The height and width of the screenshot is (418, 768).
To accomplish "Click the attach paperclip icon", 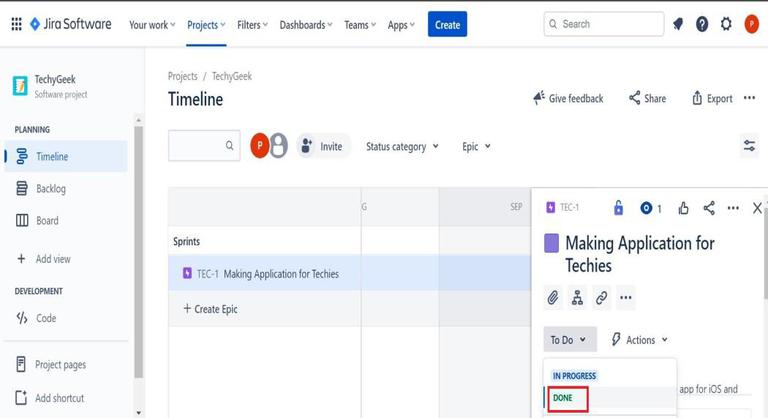I will 553,297.
